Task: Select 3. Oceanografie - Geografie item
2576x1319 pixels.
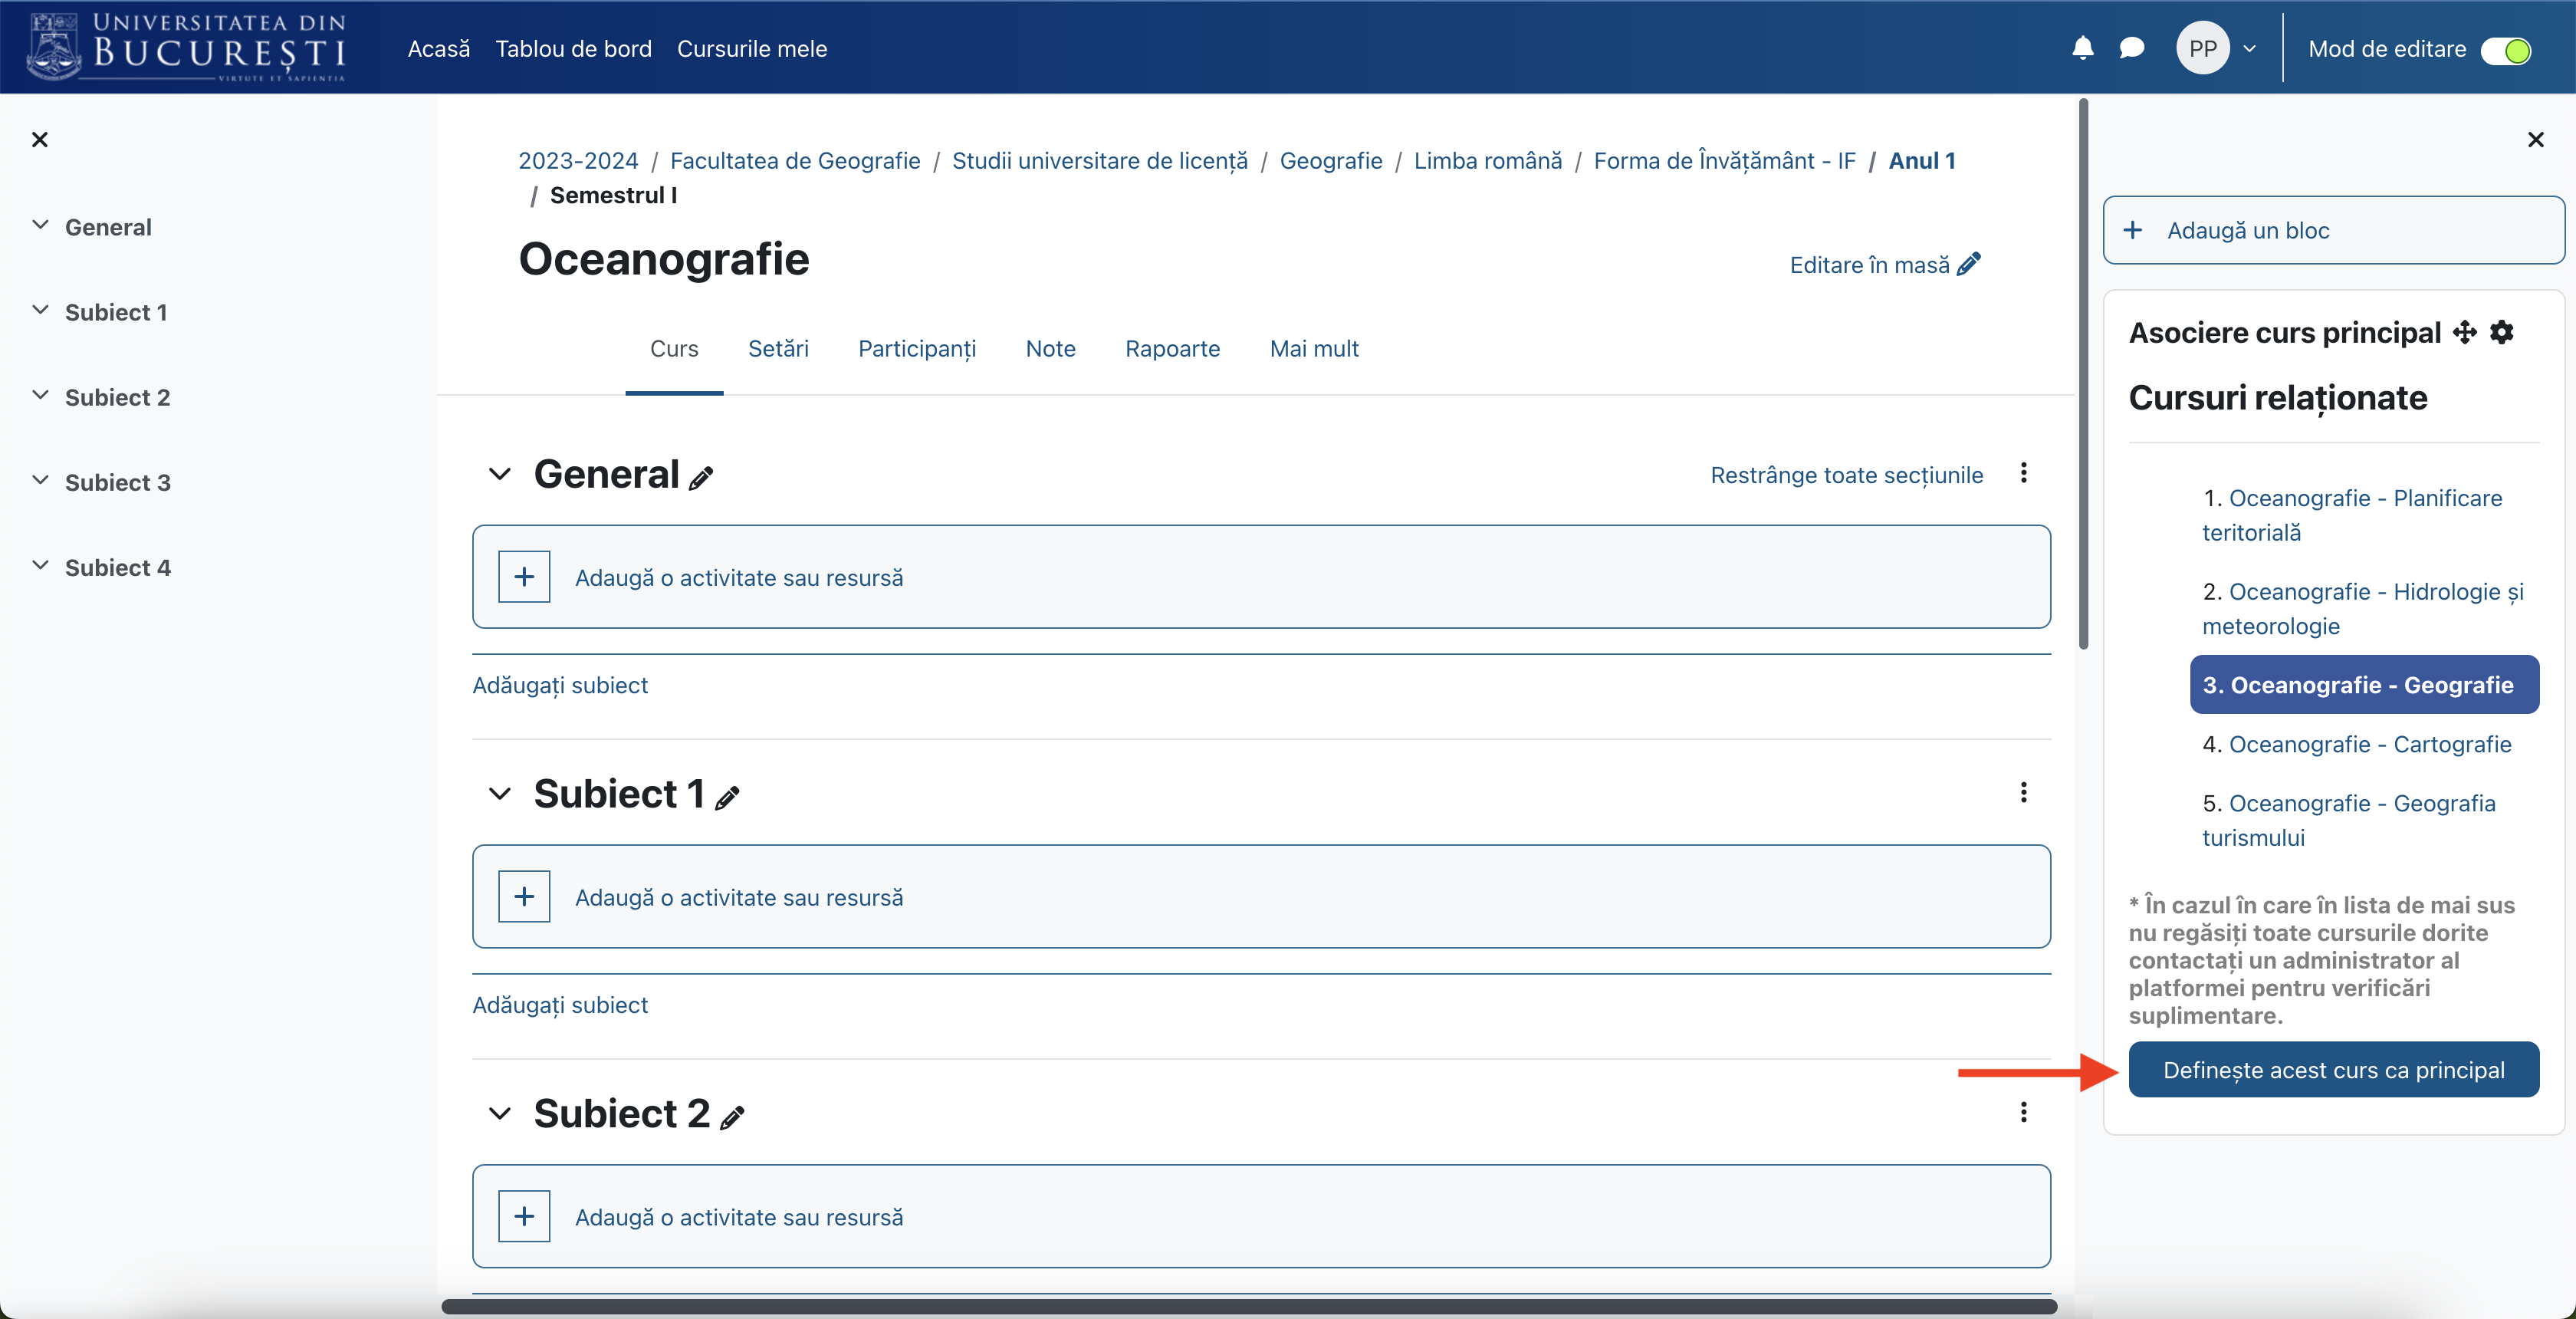Action: tap(2364, 685)
